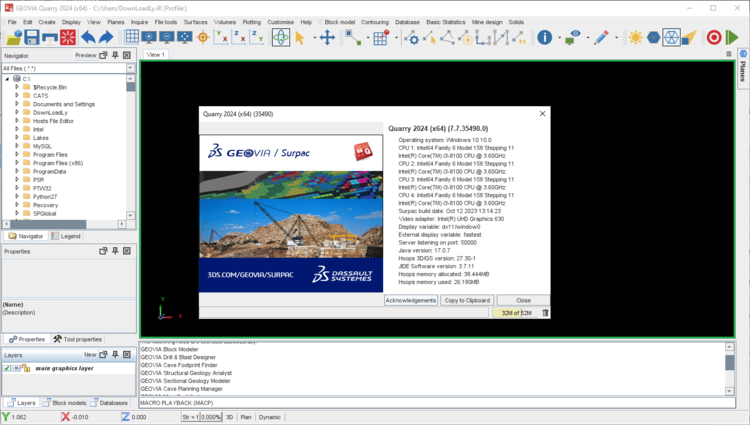
Task: Click the Copy to Clipboard button
Action: click(x=467, y=300)
